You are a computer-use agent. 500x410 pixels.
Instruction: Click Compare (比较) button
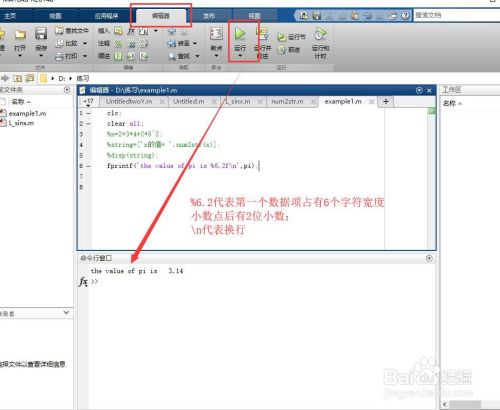(x=67, y=43)
